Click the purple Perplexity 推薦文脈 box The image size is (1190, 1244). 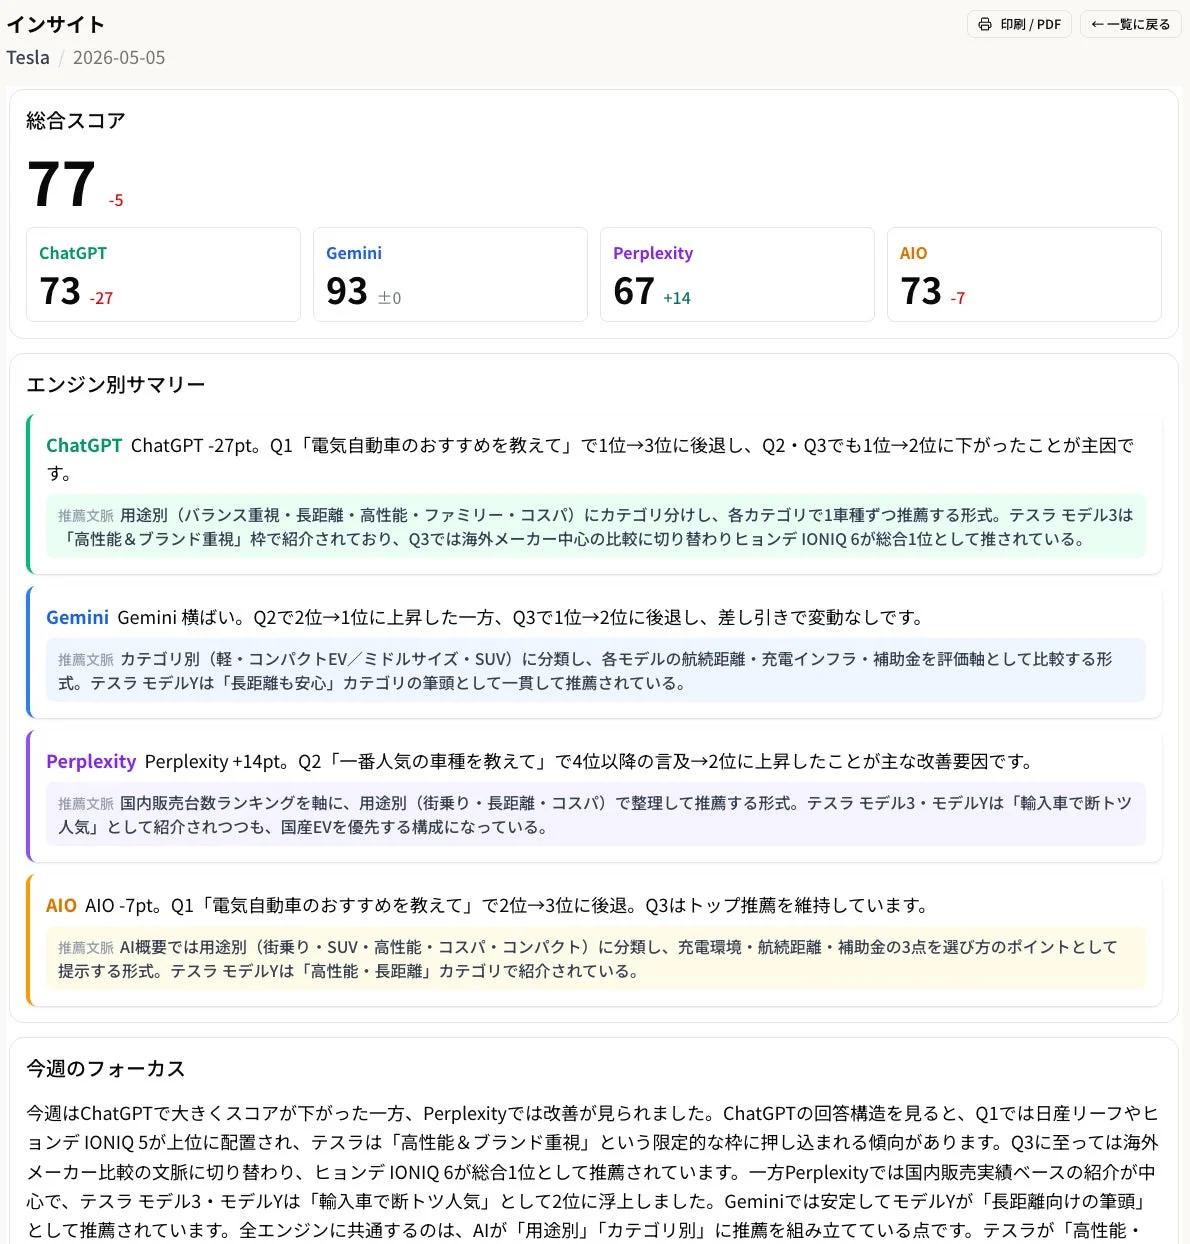pos(596,815)
